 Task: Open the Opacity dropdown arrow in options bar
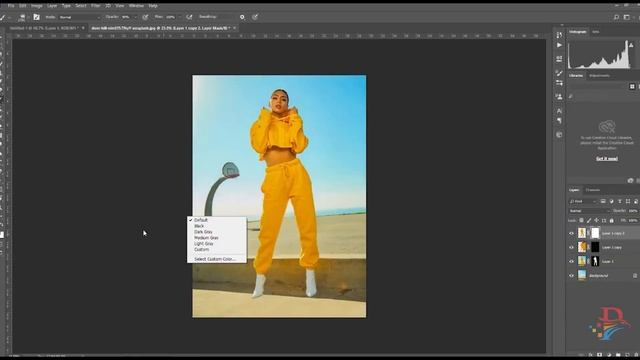coord(136,17)
